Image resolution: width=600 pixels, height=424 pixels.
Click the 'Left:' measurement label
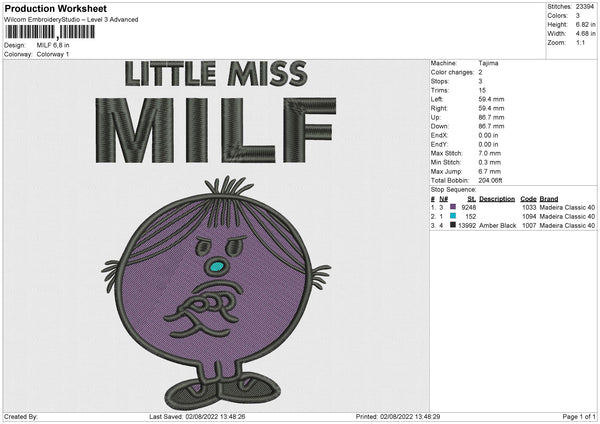pos(437,99)
